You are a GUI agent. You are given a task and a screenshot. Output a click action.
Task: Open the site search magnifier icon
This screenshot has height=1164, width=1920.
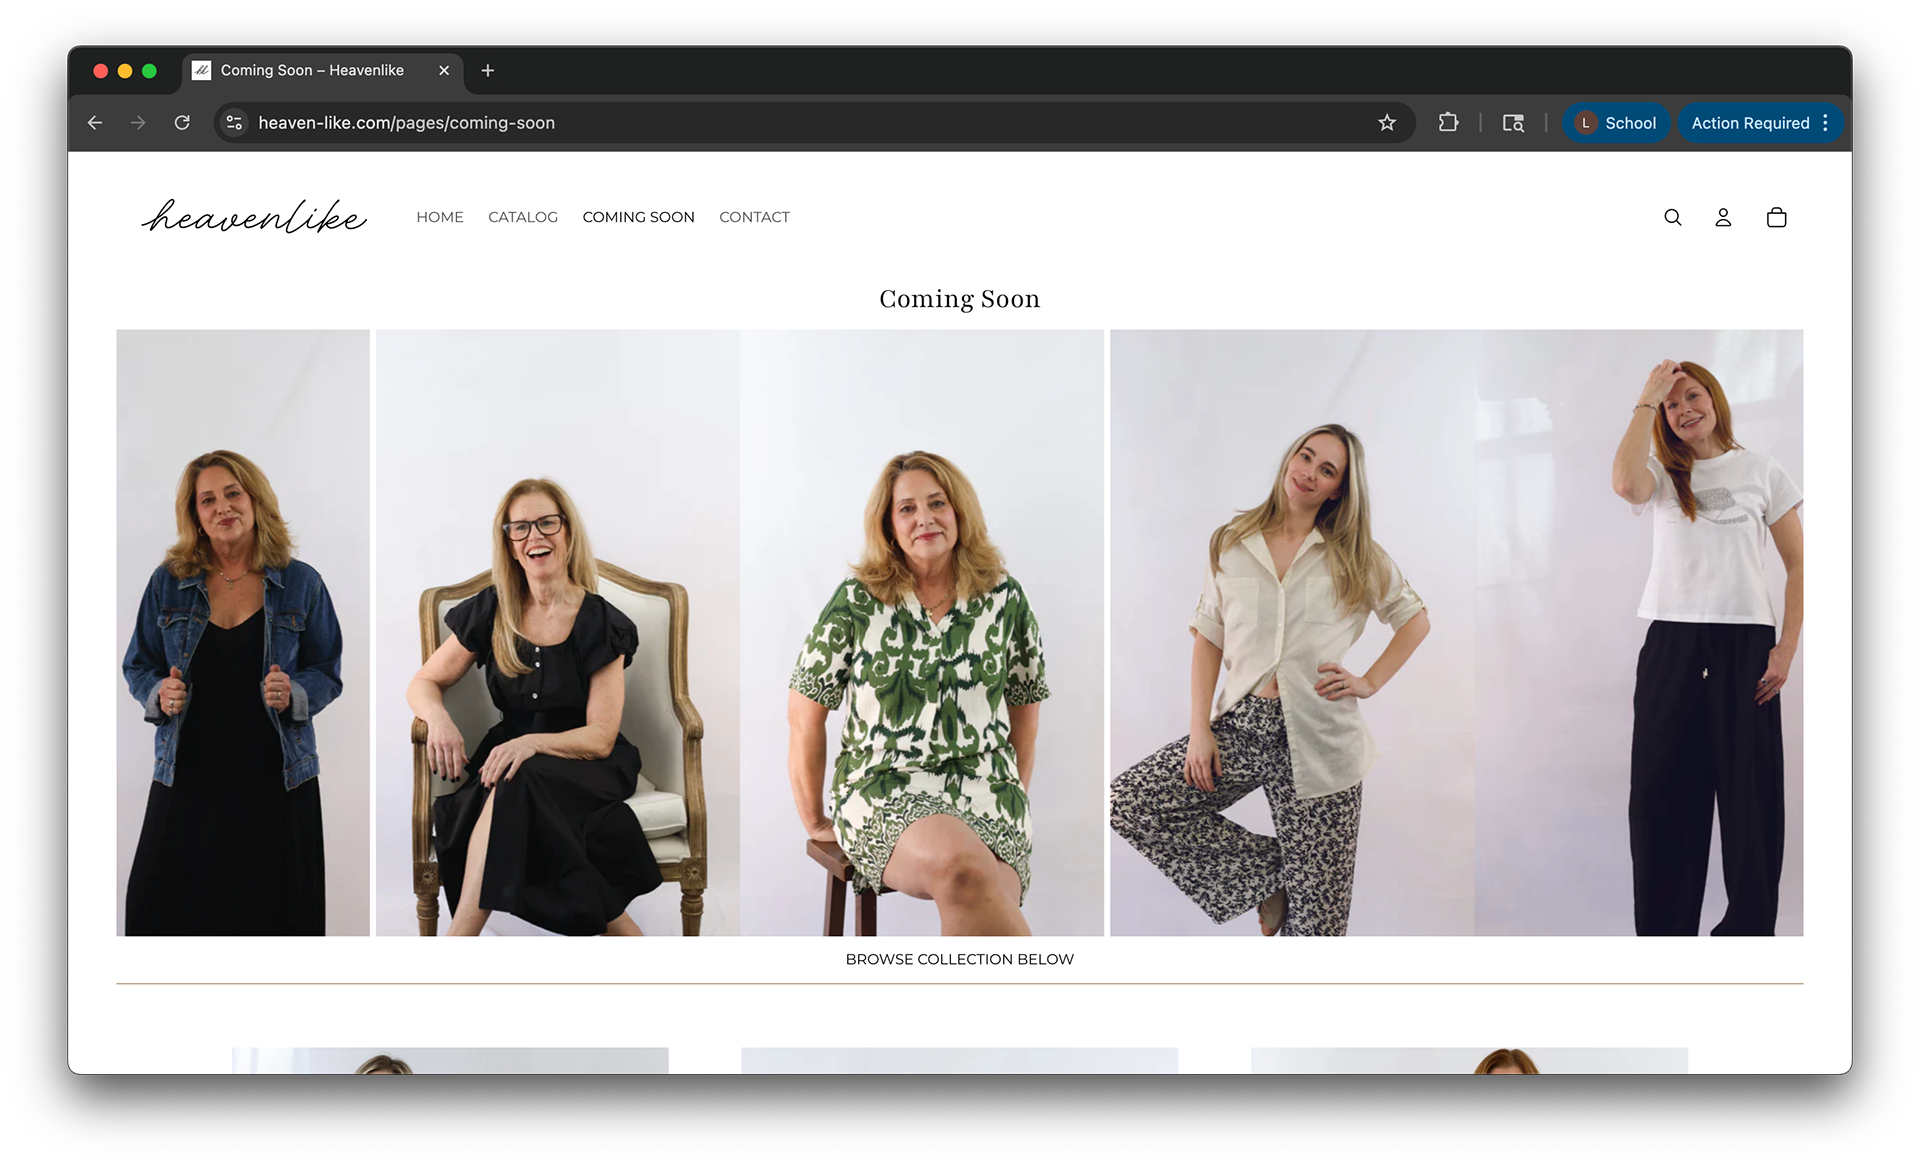(x=1672, y=217)
